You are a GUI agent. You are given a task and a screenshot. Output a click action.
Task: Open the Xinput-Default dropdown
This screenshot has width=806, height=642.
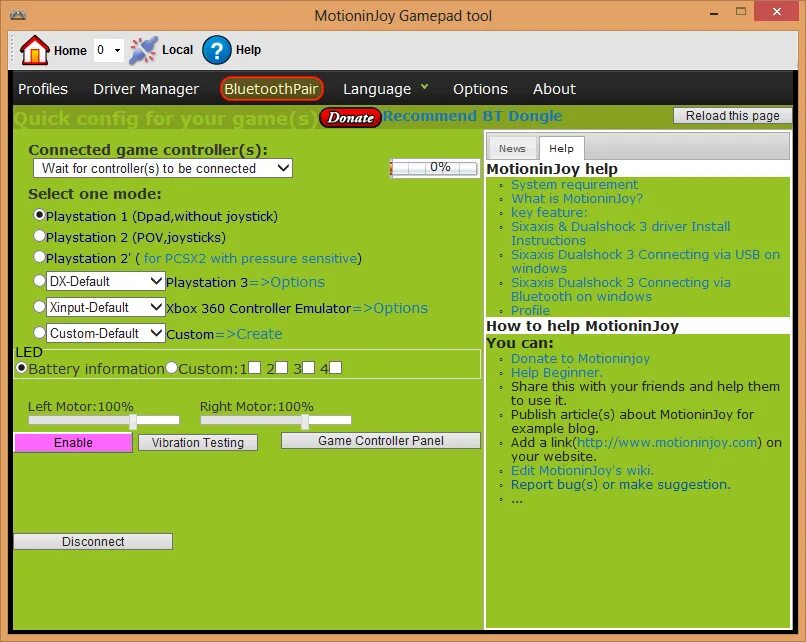pyautogui.click(x=105, y=307)
